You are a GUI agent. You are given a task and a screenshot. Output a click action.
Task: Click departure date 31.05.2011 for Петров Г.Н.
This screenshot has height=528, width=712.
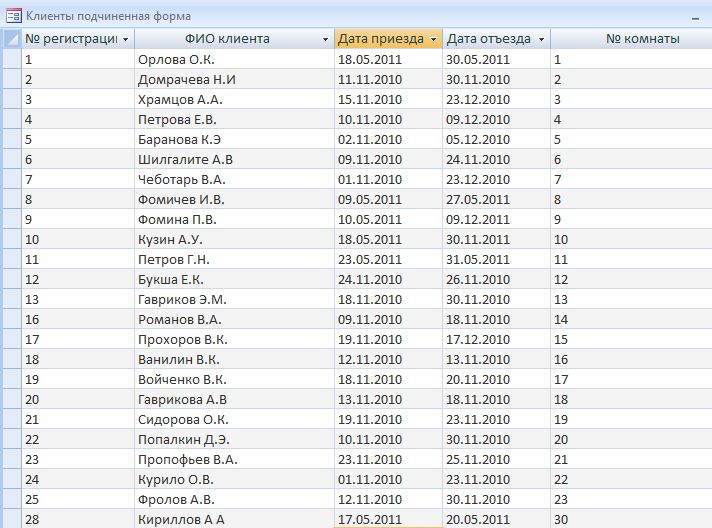(496, 259)
